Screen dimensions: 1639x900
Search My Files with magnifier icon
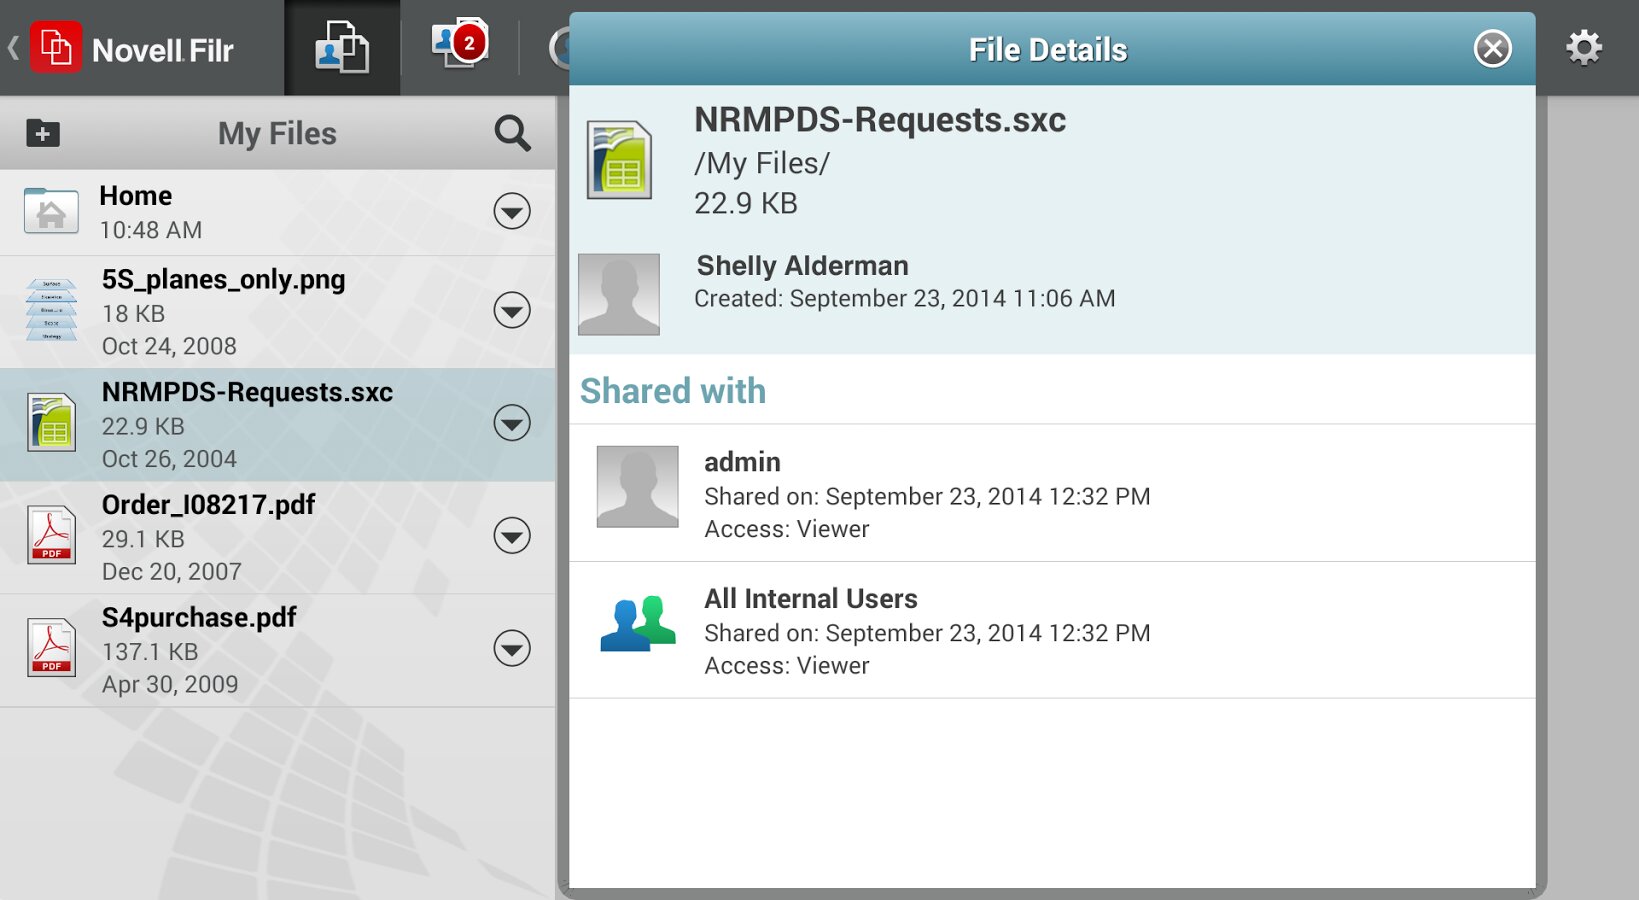click(x=512, y=133)
